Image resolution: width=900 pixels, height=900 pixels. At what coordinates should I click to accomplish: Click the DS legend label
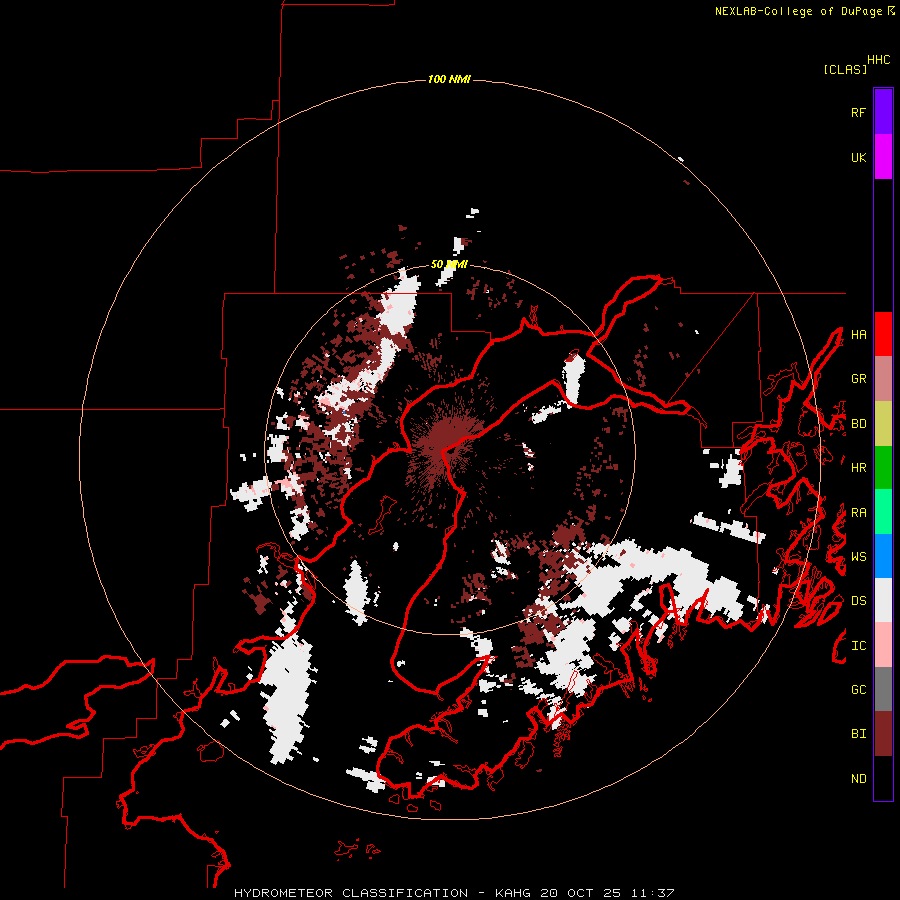[858, 601]
